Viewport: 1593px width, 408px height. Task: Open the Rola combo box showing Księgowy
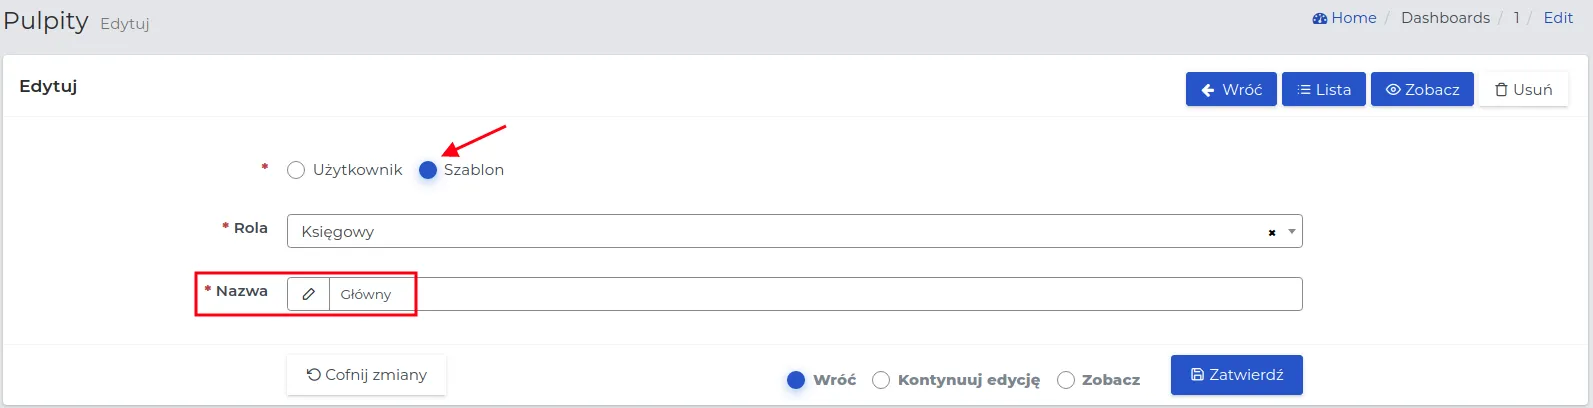795,231
